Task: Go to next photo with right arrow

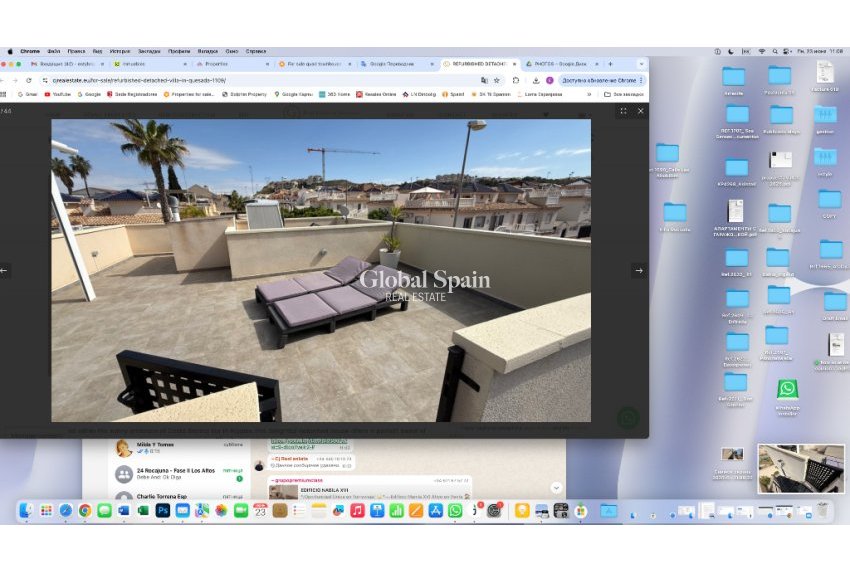Action: pyautogui.click(x=638, y=270)
